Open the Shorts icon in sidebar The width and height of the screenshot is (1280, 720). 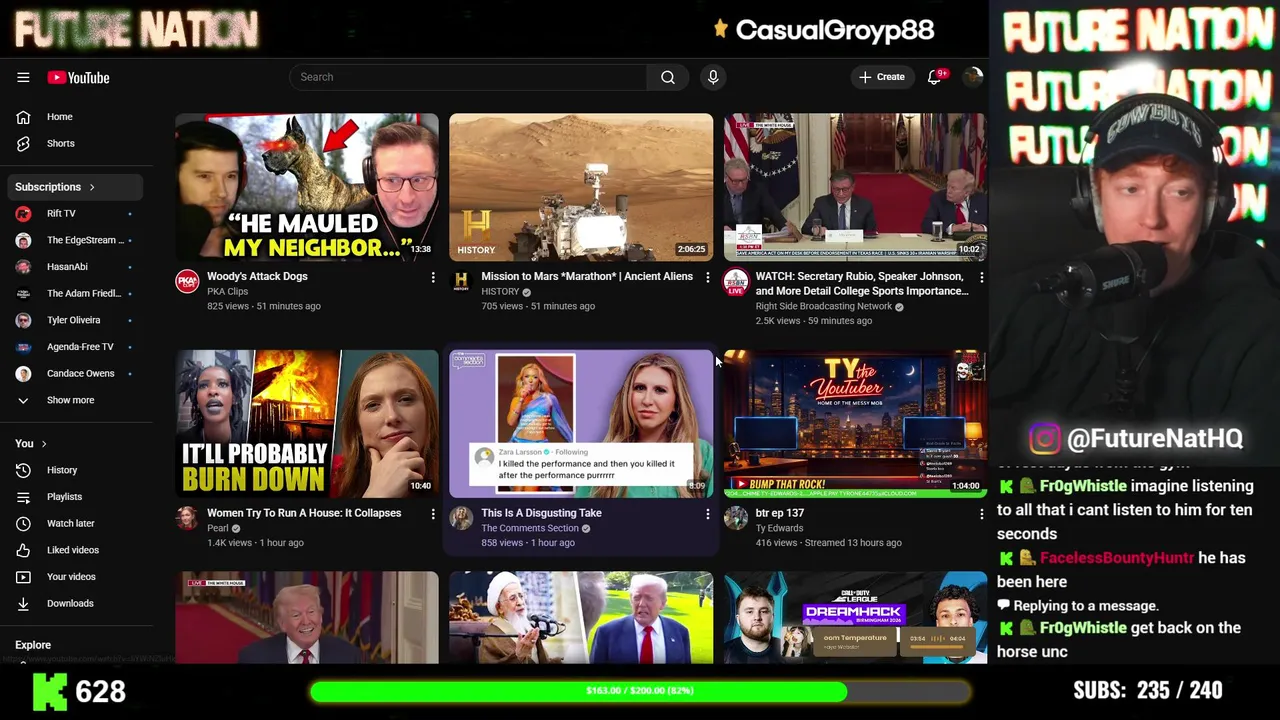coord(23,143)
